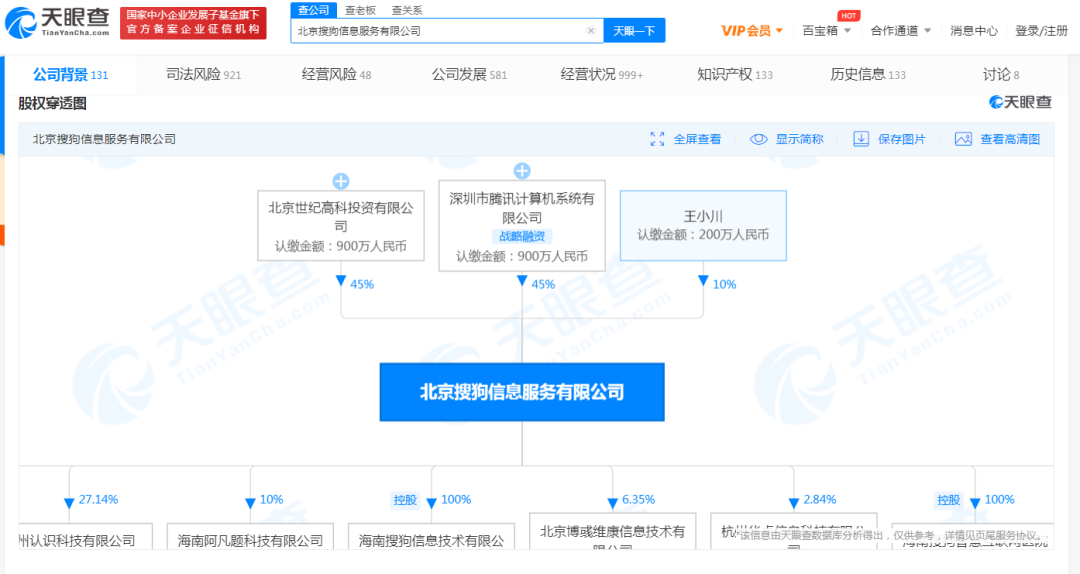The width and height of the screenshot is (1080, 574).
Task: Expand shareholders above 北京世纪高科投资有限公司
Action: click(x=341, y=181)
